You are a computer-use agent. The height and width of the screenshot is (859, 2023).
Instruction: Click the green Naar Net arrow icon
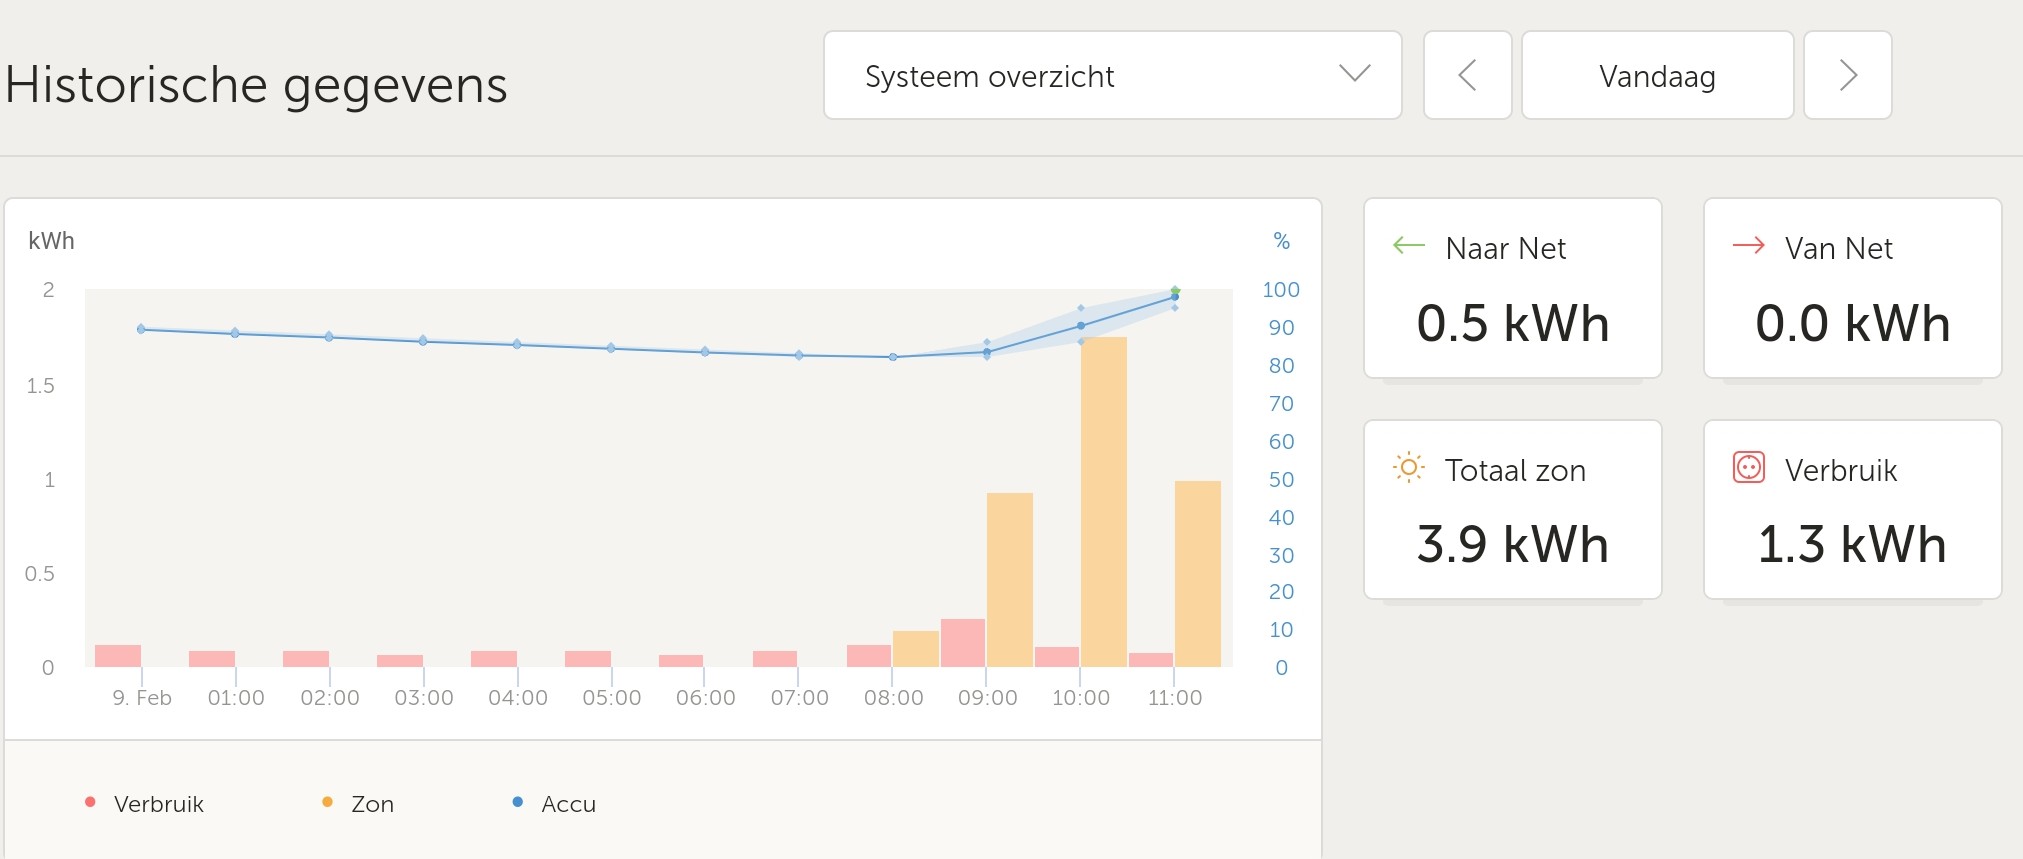[x=1408, y=246]
